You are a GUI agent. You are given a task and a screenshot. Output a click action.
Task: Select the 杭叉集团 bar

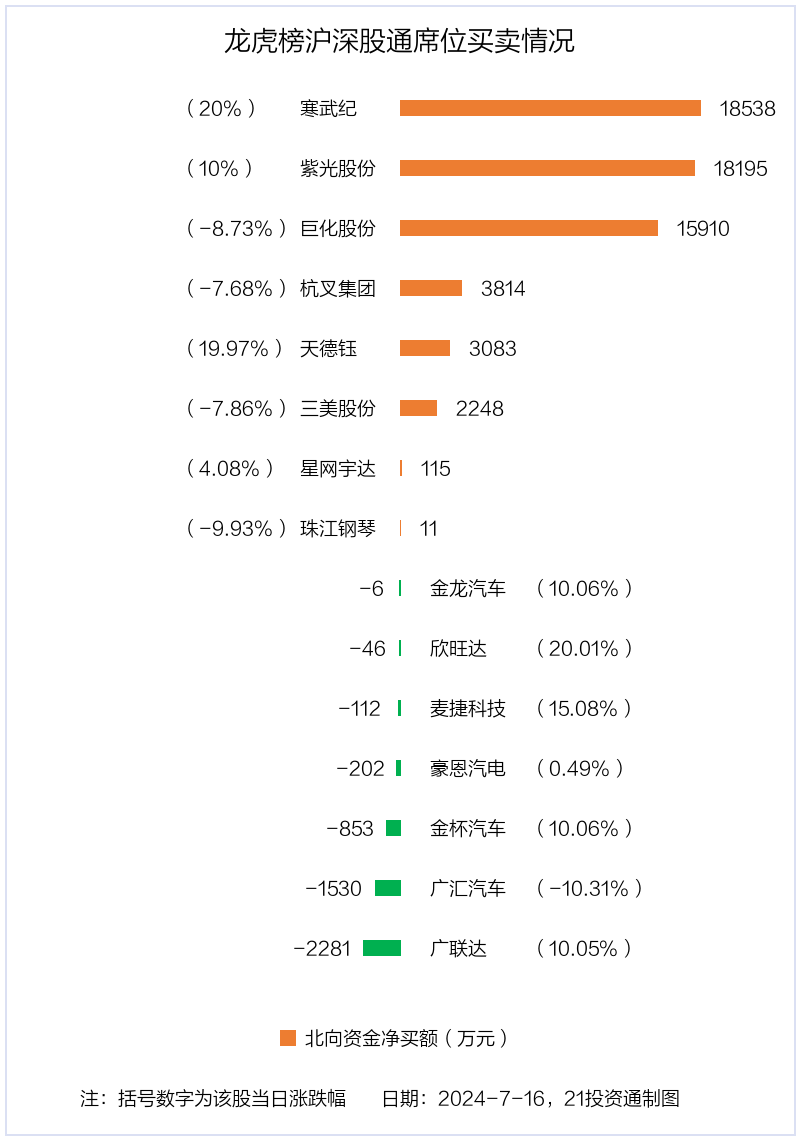coord(431,288)
